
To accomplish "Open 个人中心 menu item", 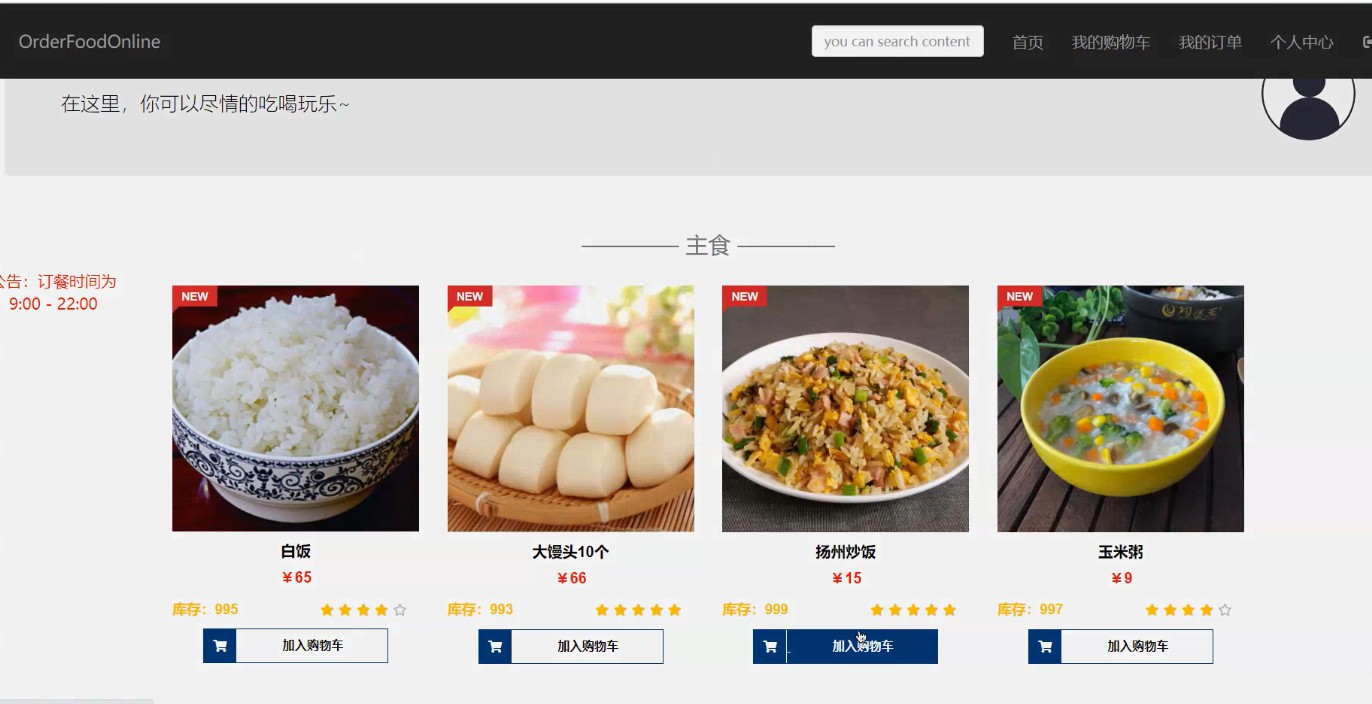I will (1301, 42).
